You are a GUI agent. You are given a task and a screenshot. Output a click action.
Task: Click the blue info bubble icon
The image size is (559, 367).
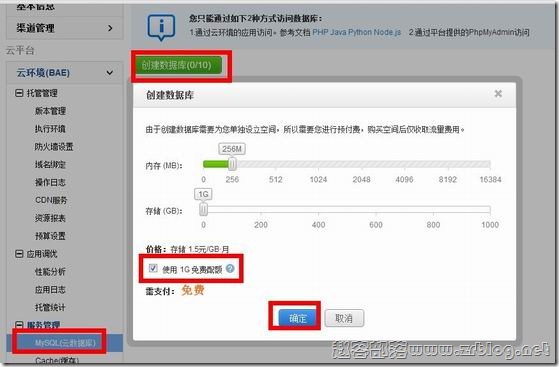(161, 27)
